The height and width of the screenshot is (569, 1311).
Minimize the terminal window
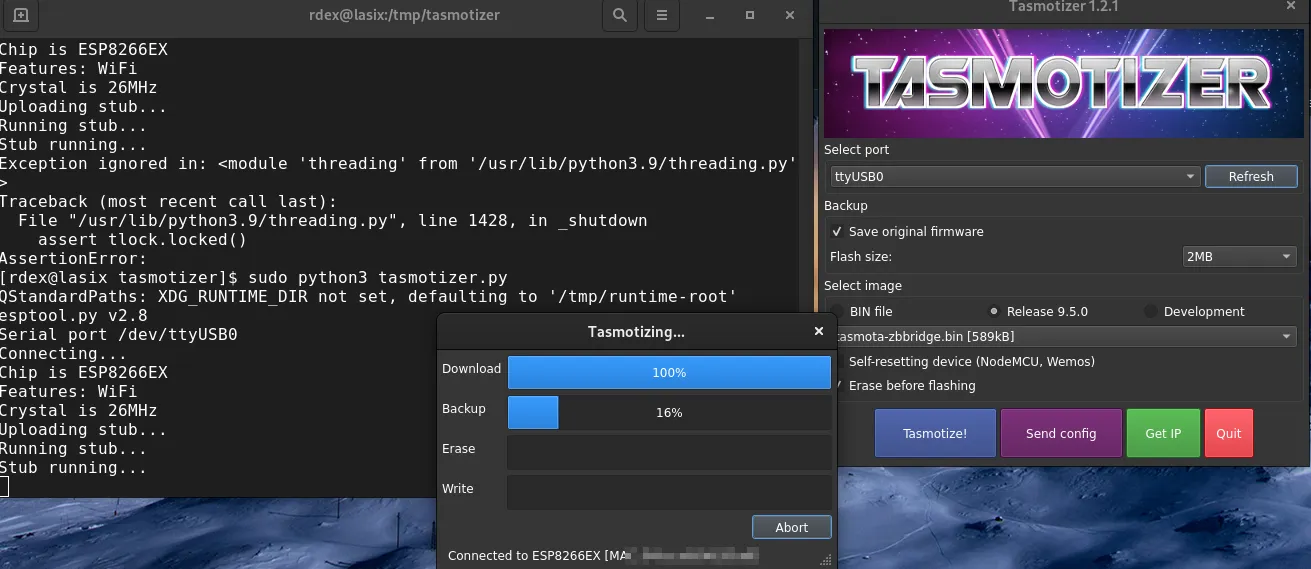click(x=709, y=15)
